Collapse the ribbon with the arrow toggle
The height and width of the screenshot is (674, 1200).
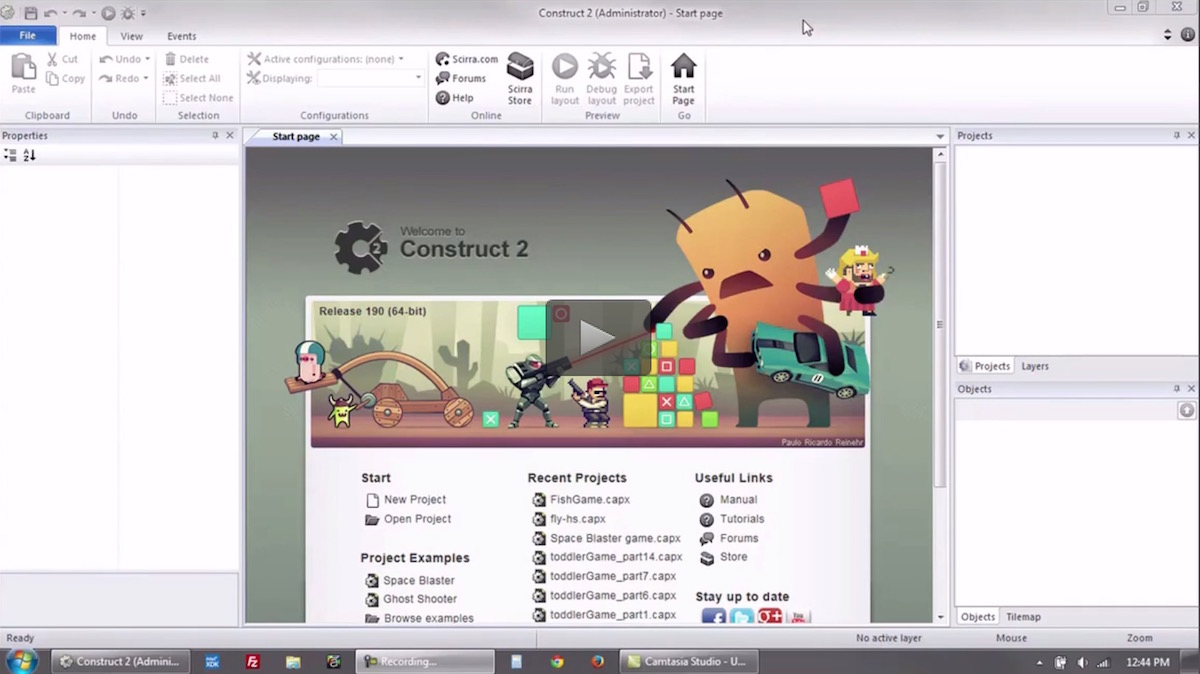coord(1167,35)
